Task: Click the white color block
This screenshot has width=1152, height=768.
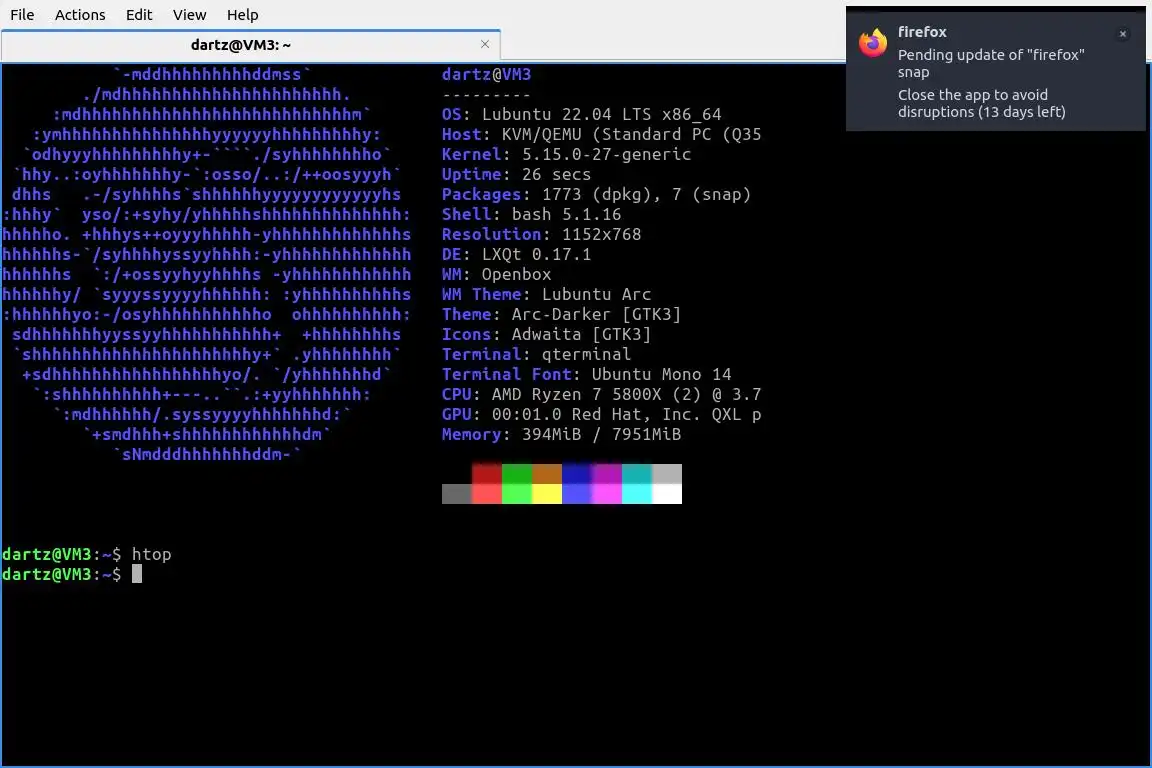Action: pyautogui.click(x=667, y=494)
